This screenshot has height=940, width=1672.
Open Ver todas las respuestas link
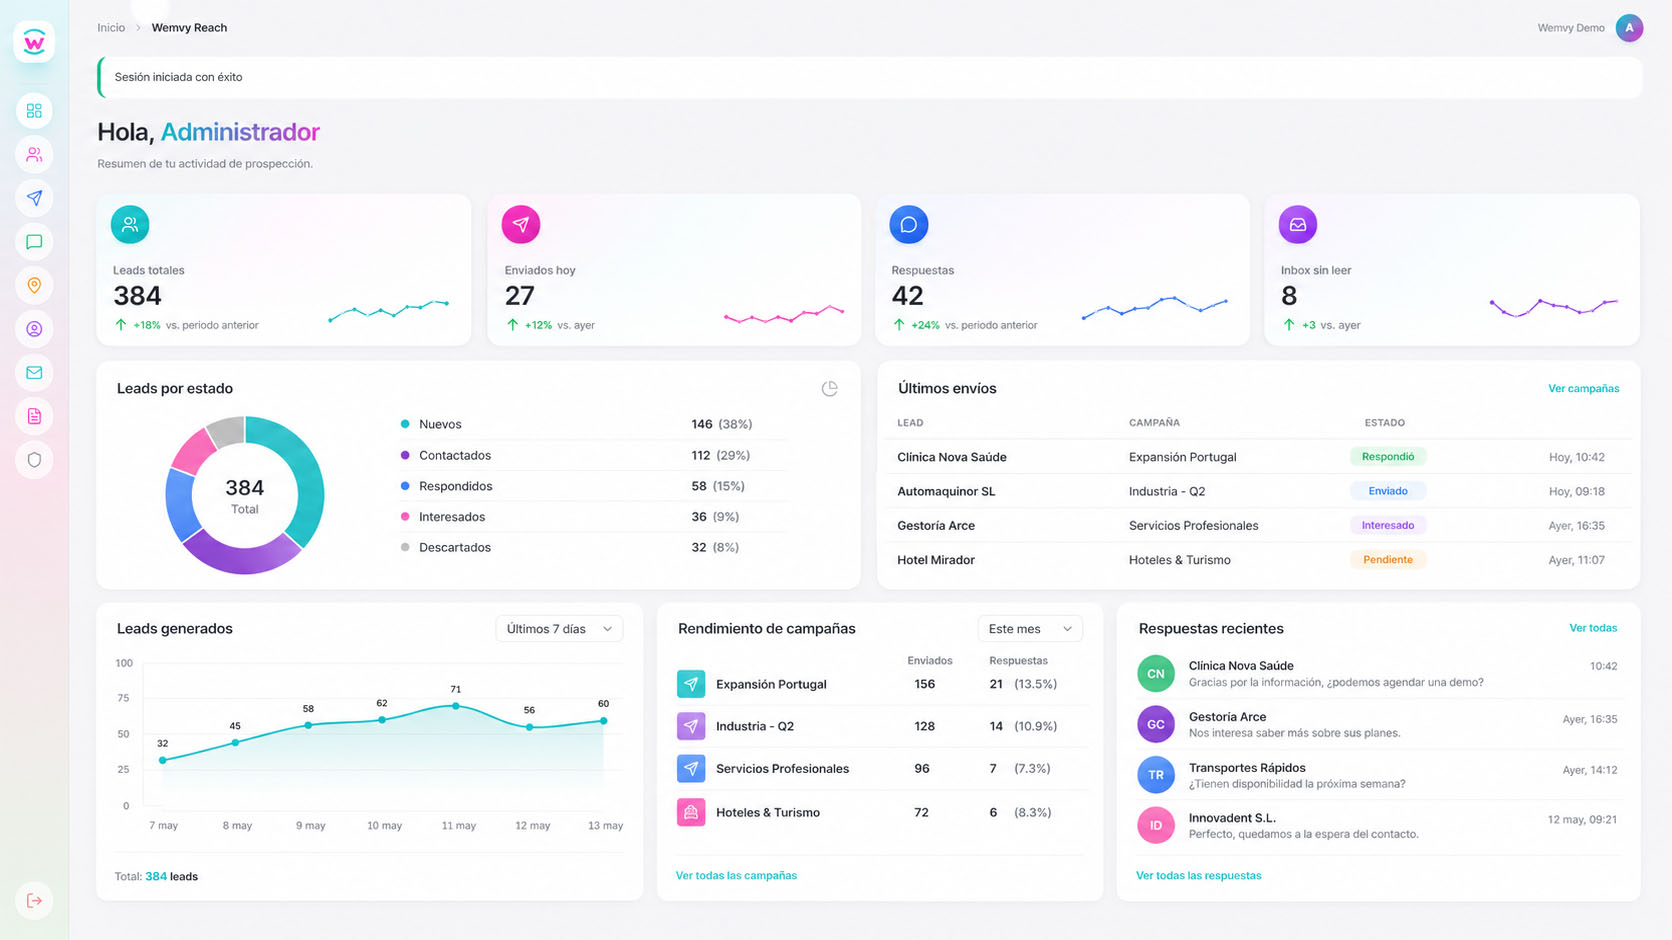(1198, 875)
